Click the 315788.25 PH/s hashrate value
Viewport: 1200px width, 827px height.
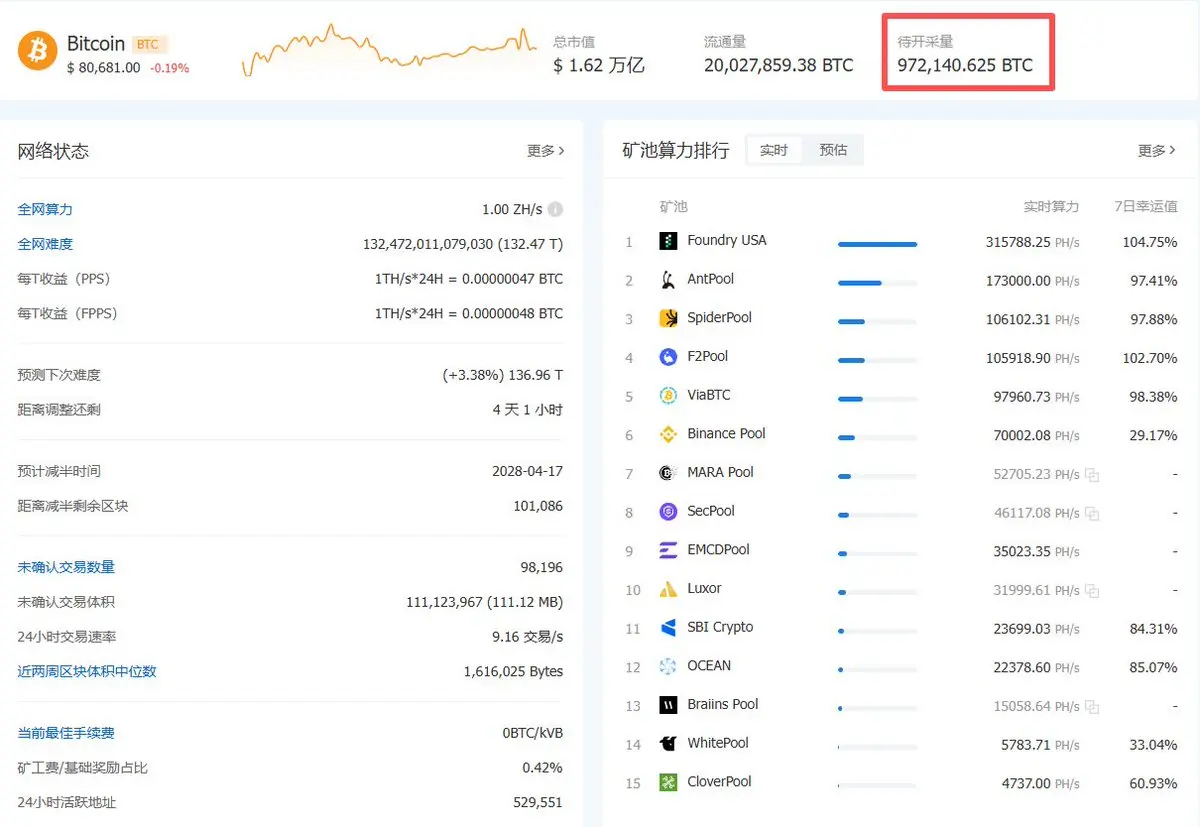pos(1033,242)
